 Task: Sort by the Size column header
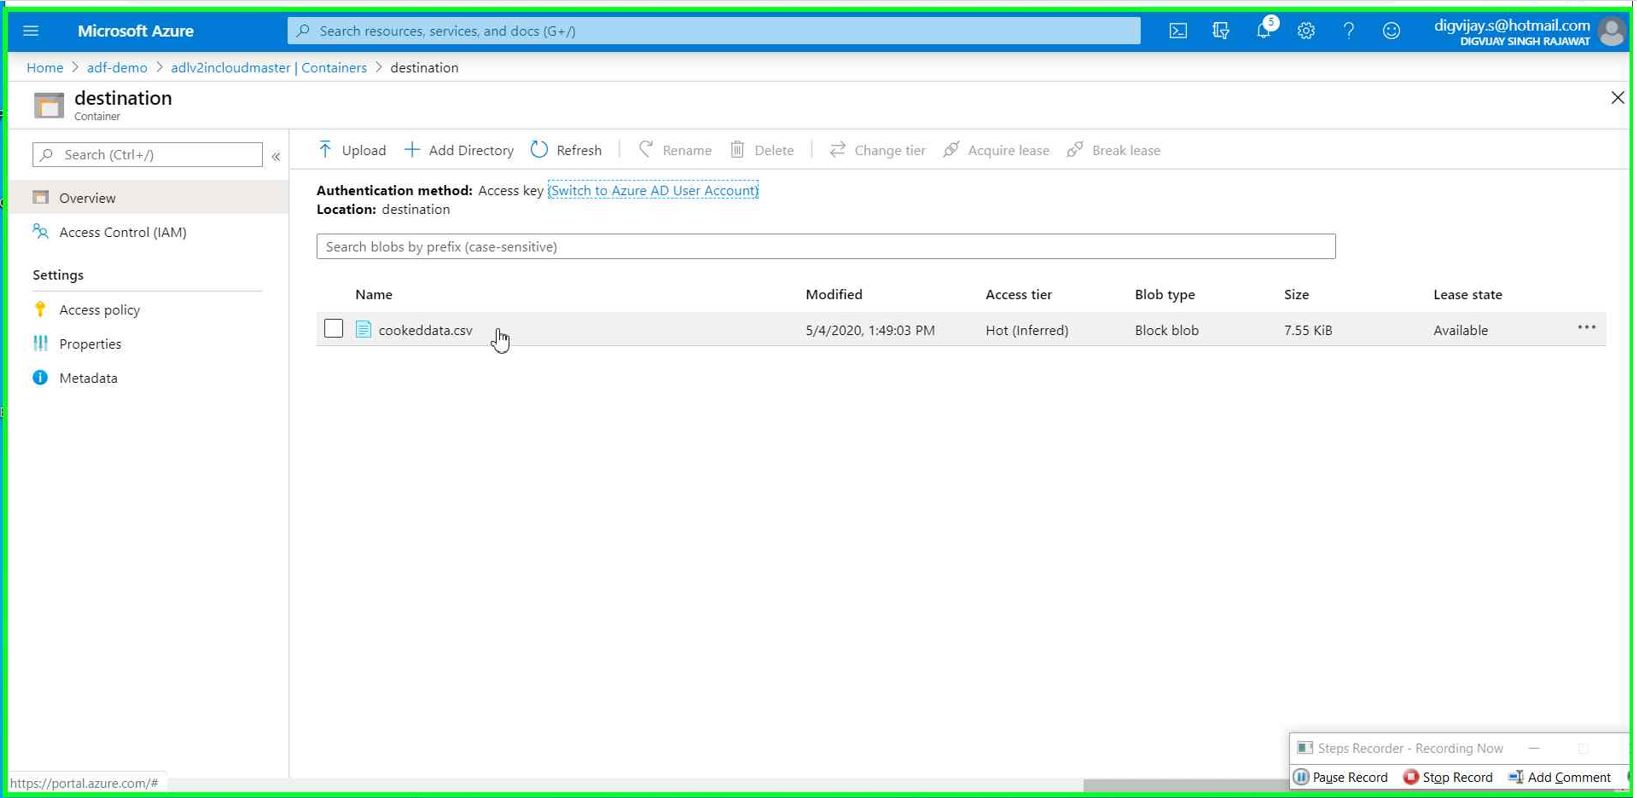coord(1297,294)
